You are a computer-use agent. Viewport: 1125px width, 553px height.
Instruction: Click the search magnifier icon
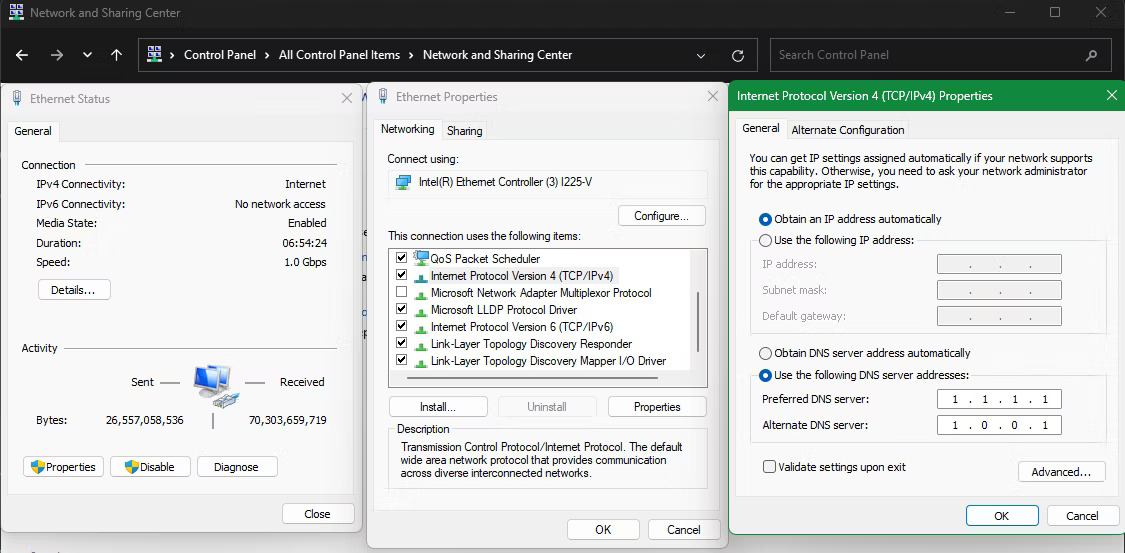click(1091, 55)
